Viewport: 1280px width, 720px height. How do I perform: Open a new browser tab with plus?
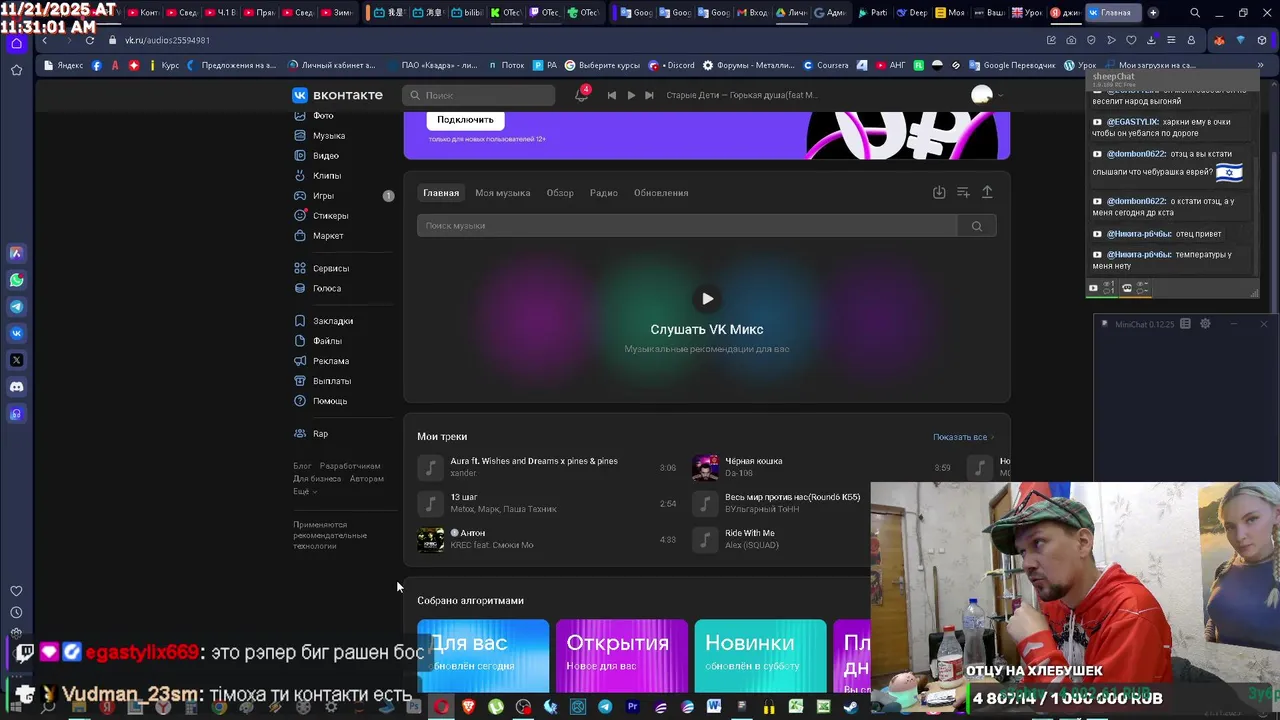tap(1153, 13)
